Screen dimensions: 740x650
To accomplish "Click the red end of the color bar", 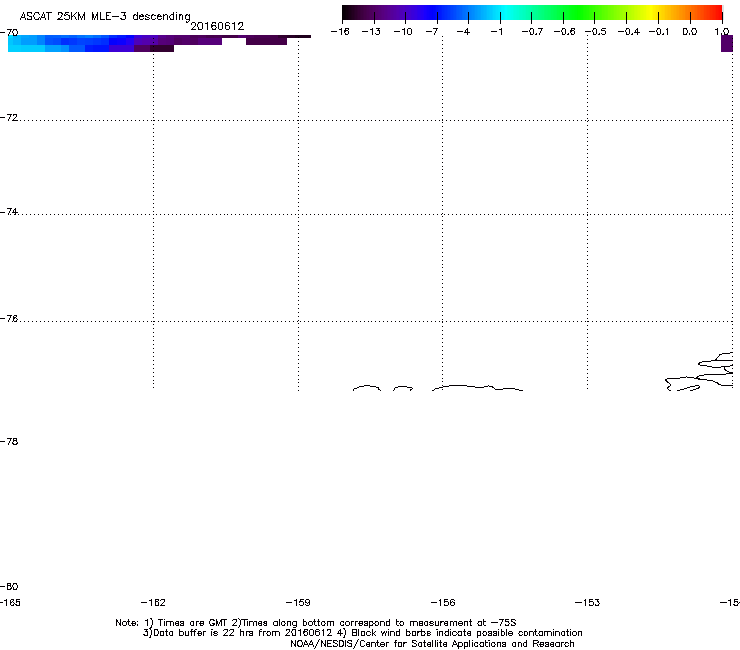I will click(713, 12).
